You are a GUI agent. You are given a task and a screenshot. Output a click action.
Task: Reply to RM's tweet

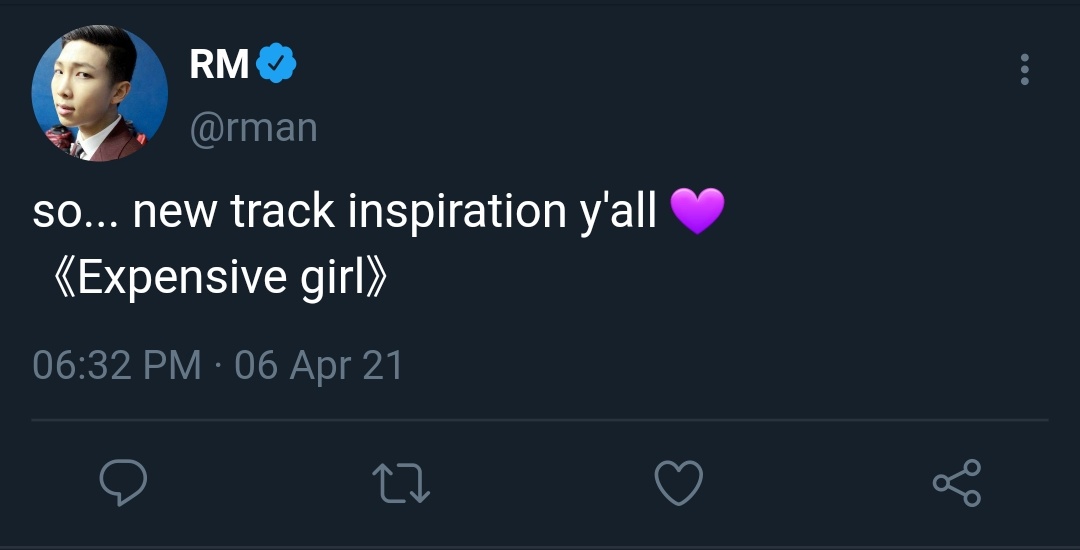[x=124, y=484]
